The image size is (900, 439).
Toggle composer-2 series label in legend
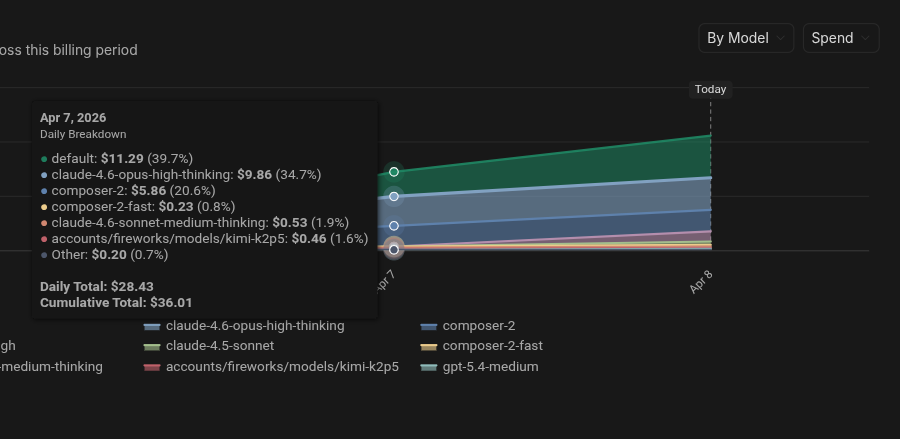click(x=479, y=326)
